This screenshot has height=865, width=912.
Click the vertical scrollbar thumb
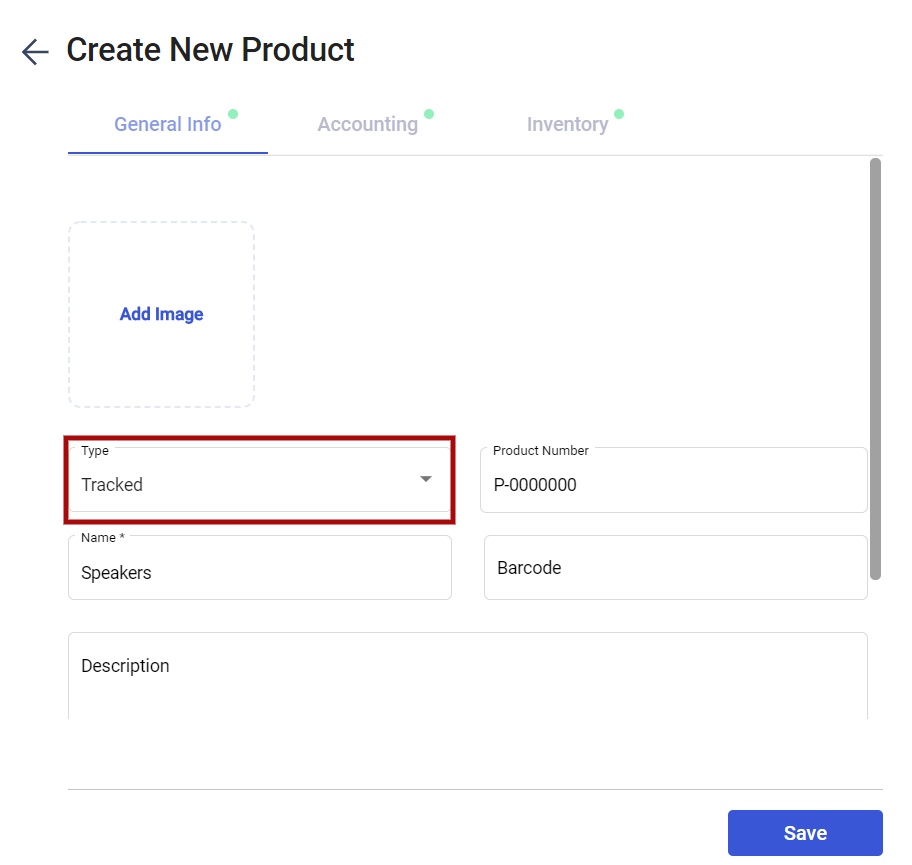[x=875, y=369]
